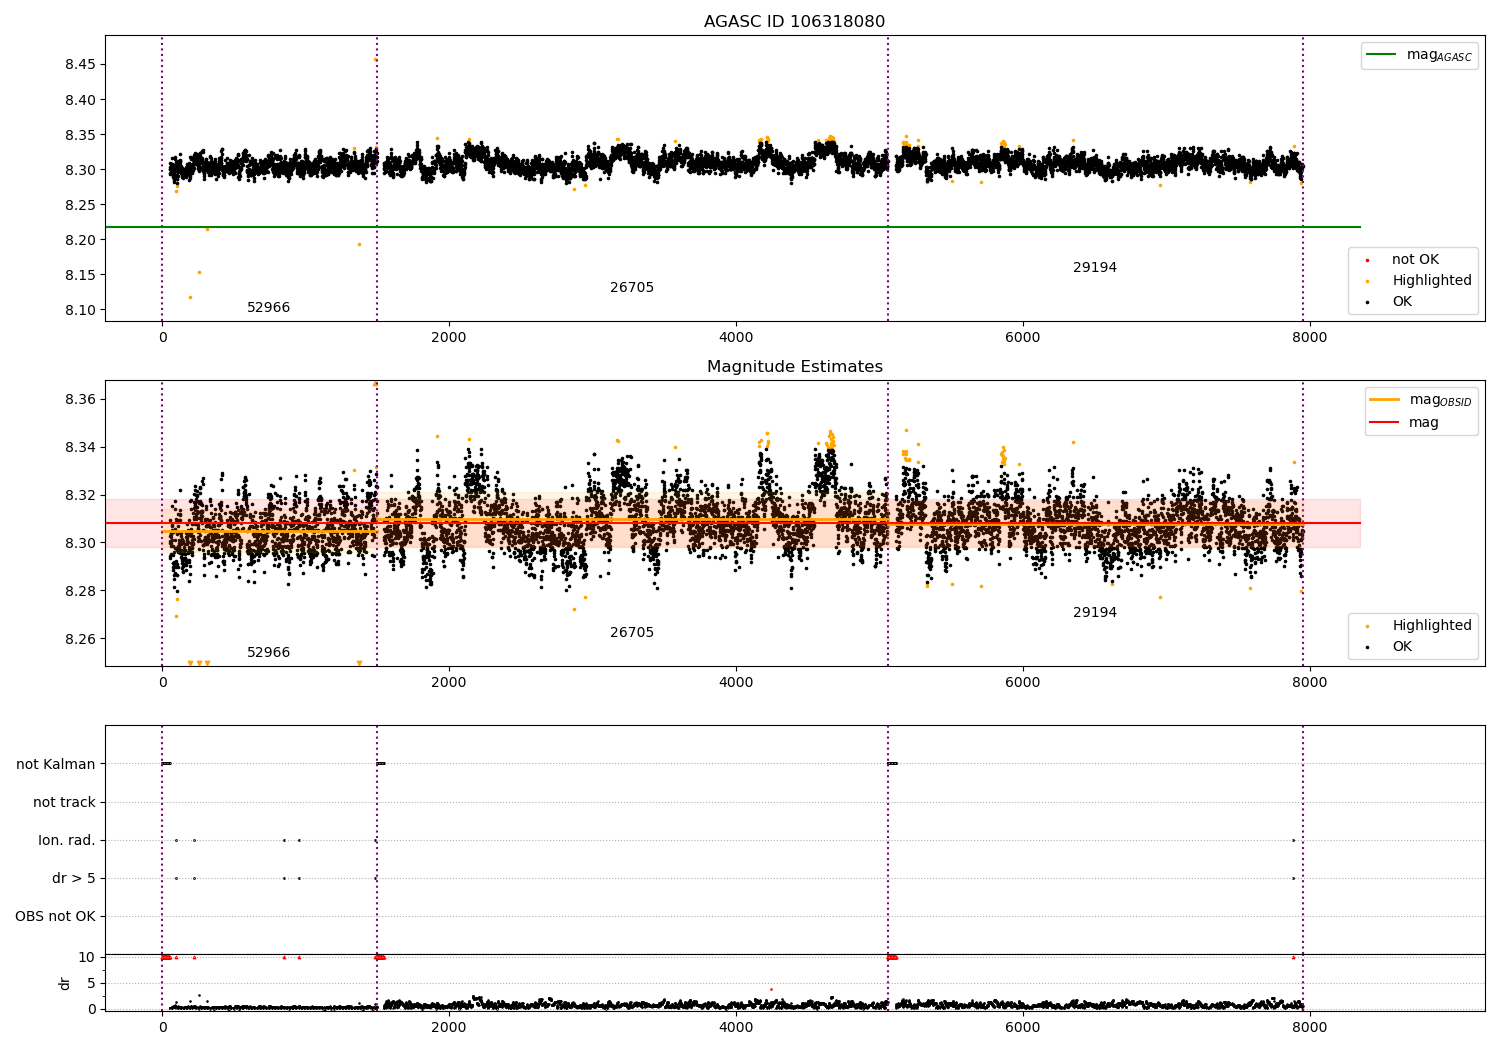Viewport: 1500px width, 1050px height.
Task: Click the 8.26 y-axis tick label
Action: tap(79, 639)
